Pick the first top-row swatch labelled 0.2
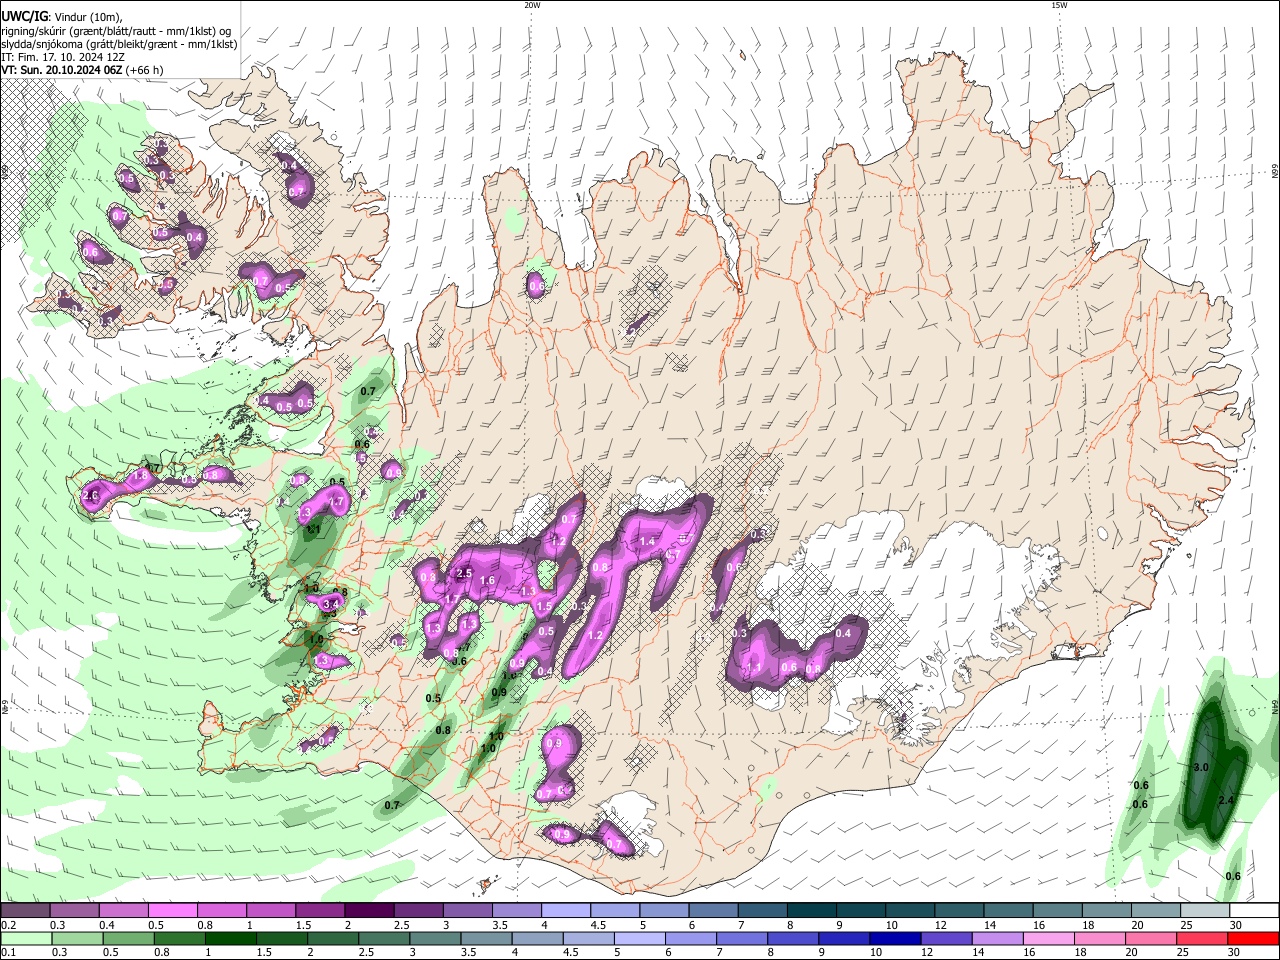1280x960 pixels. click(24, 911)
